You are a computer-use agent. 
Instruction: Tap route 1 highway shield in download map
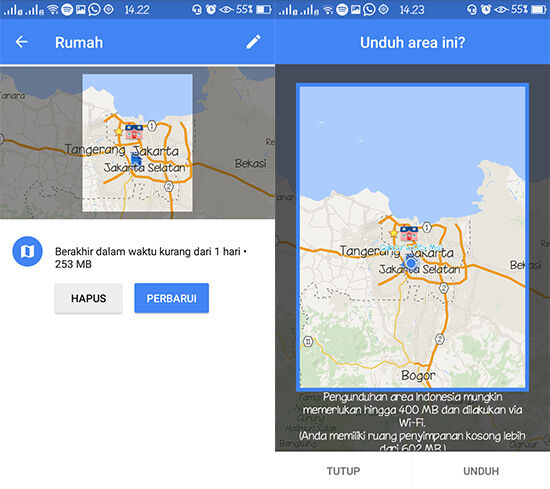pyautogui.click(x=427, y=228)
